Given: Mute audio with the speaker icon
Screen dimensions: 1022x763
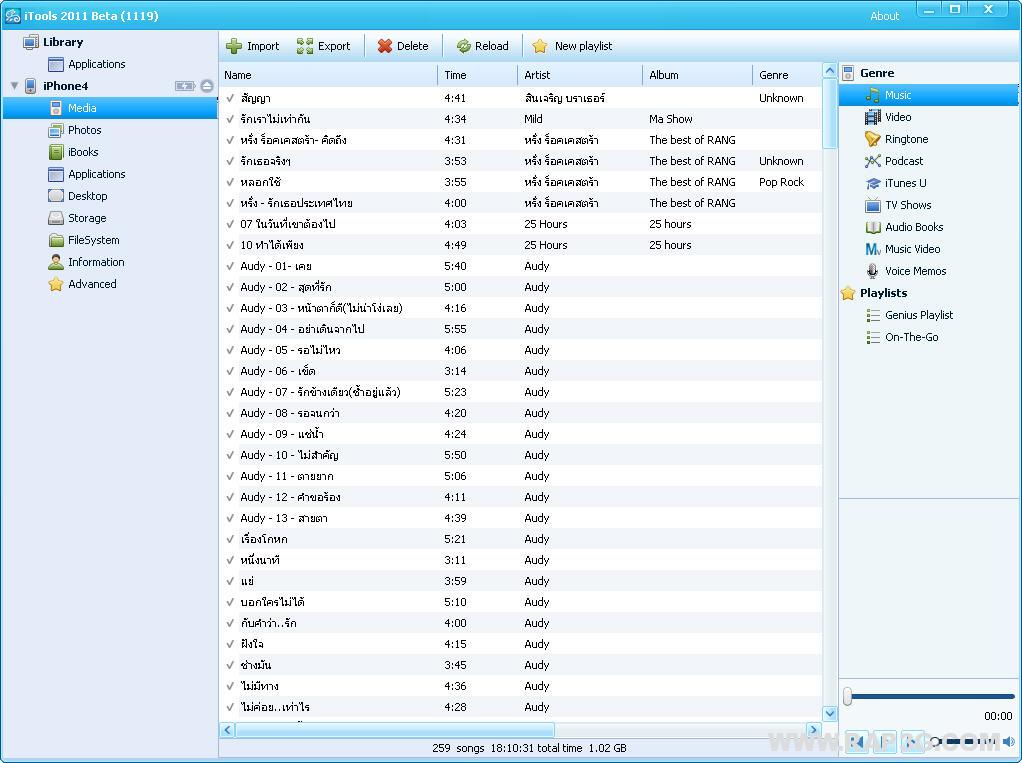Looking at the screenshot, I should 1008,741.
